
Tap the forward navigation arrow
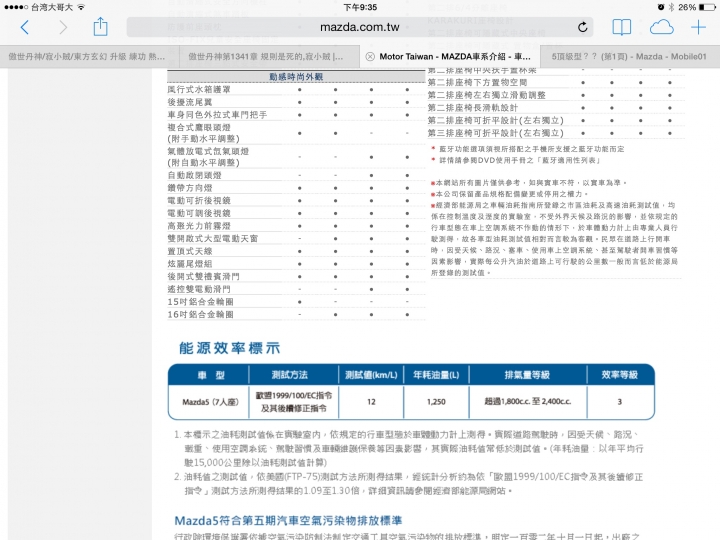[63, 28]
